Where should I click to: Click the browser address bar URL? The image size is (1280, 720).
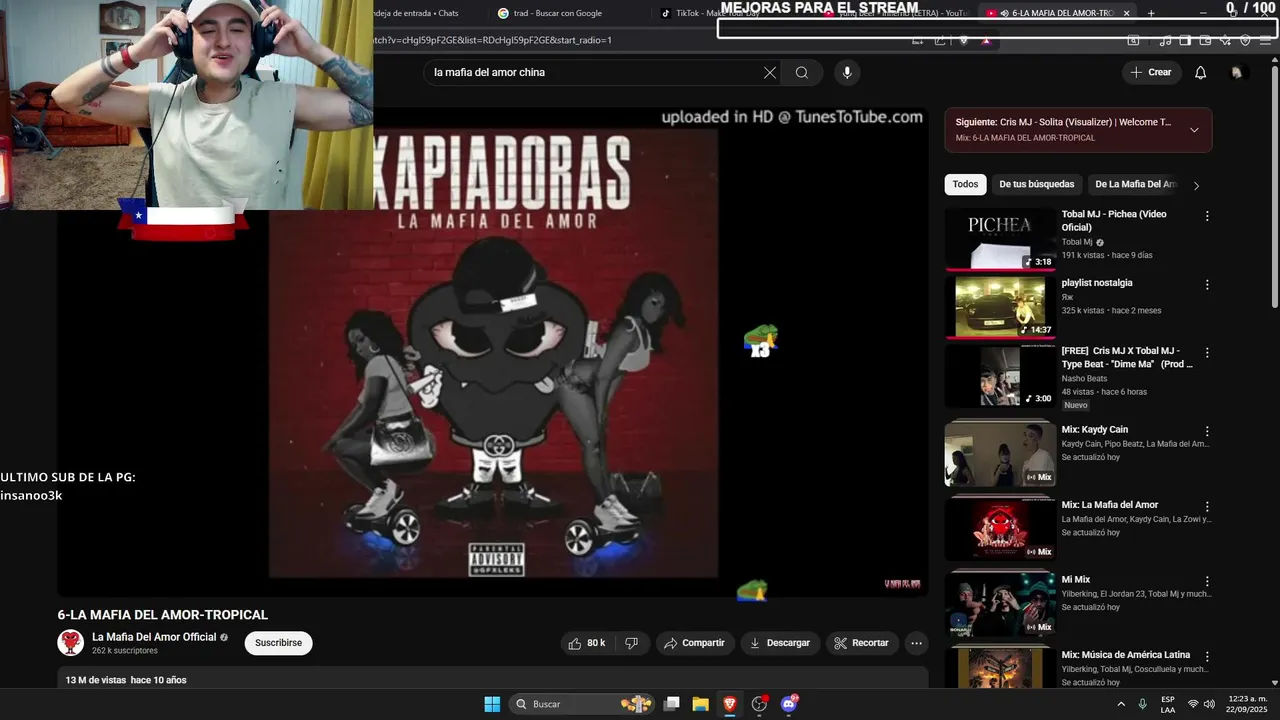point(492,40)
